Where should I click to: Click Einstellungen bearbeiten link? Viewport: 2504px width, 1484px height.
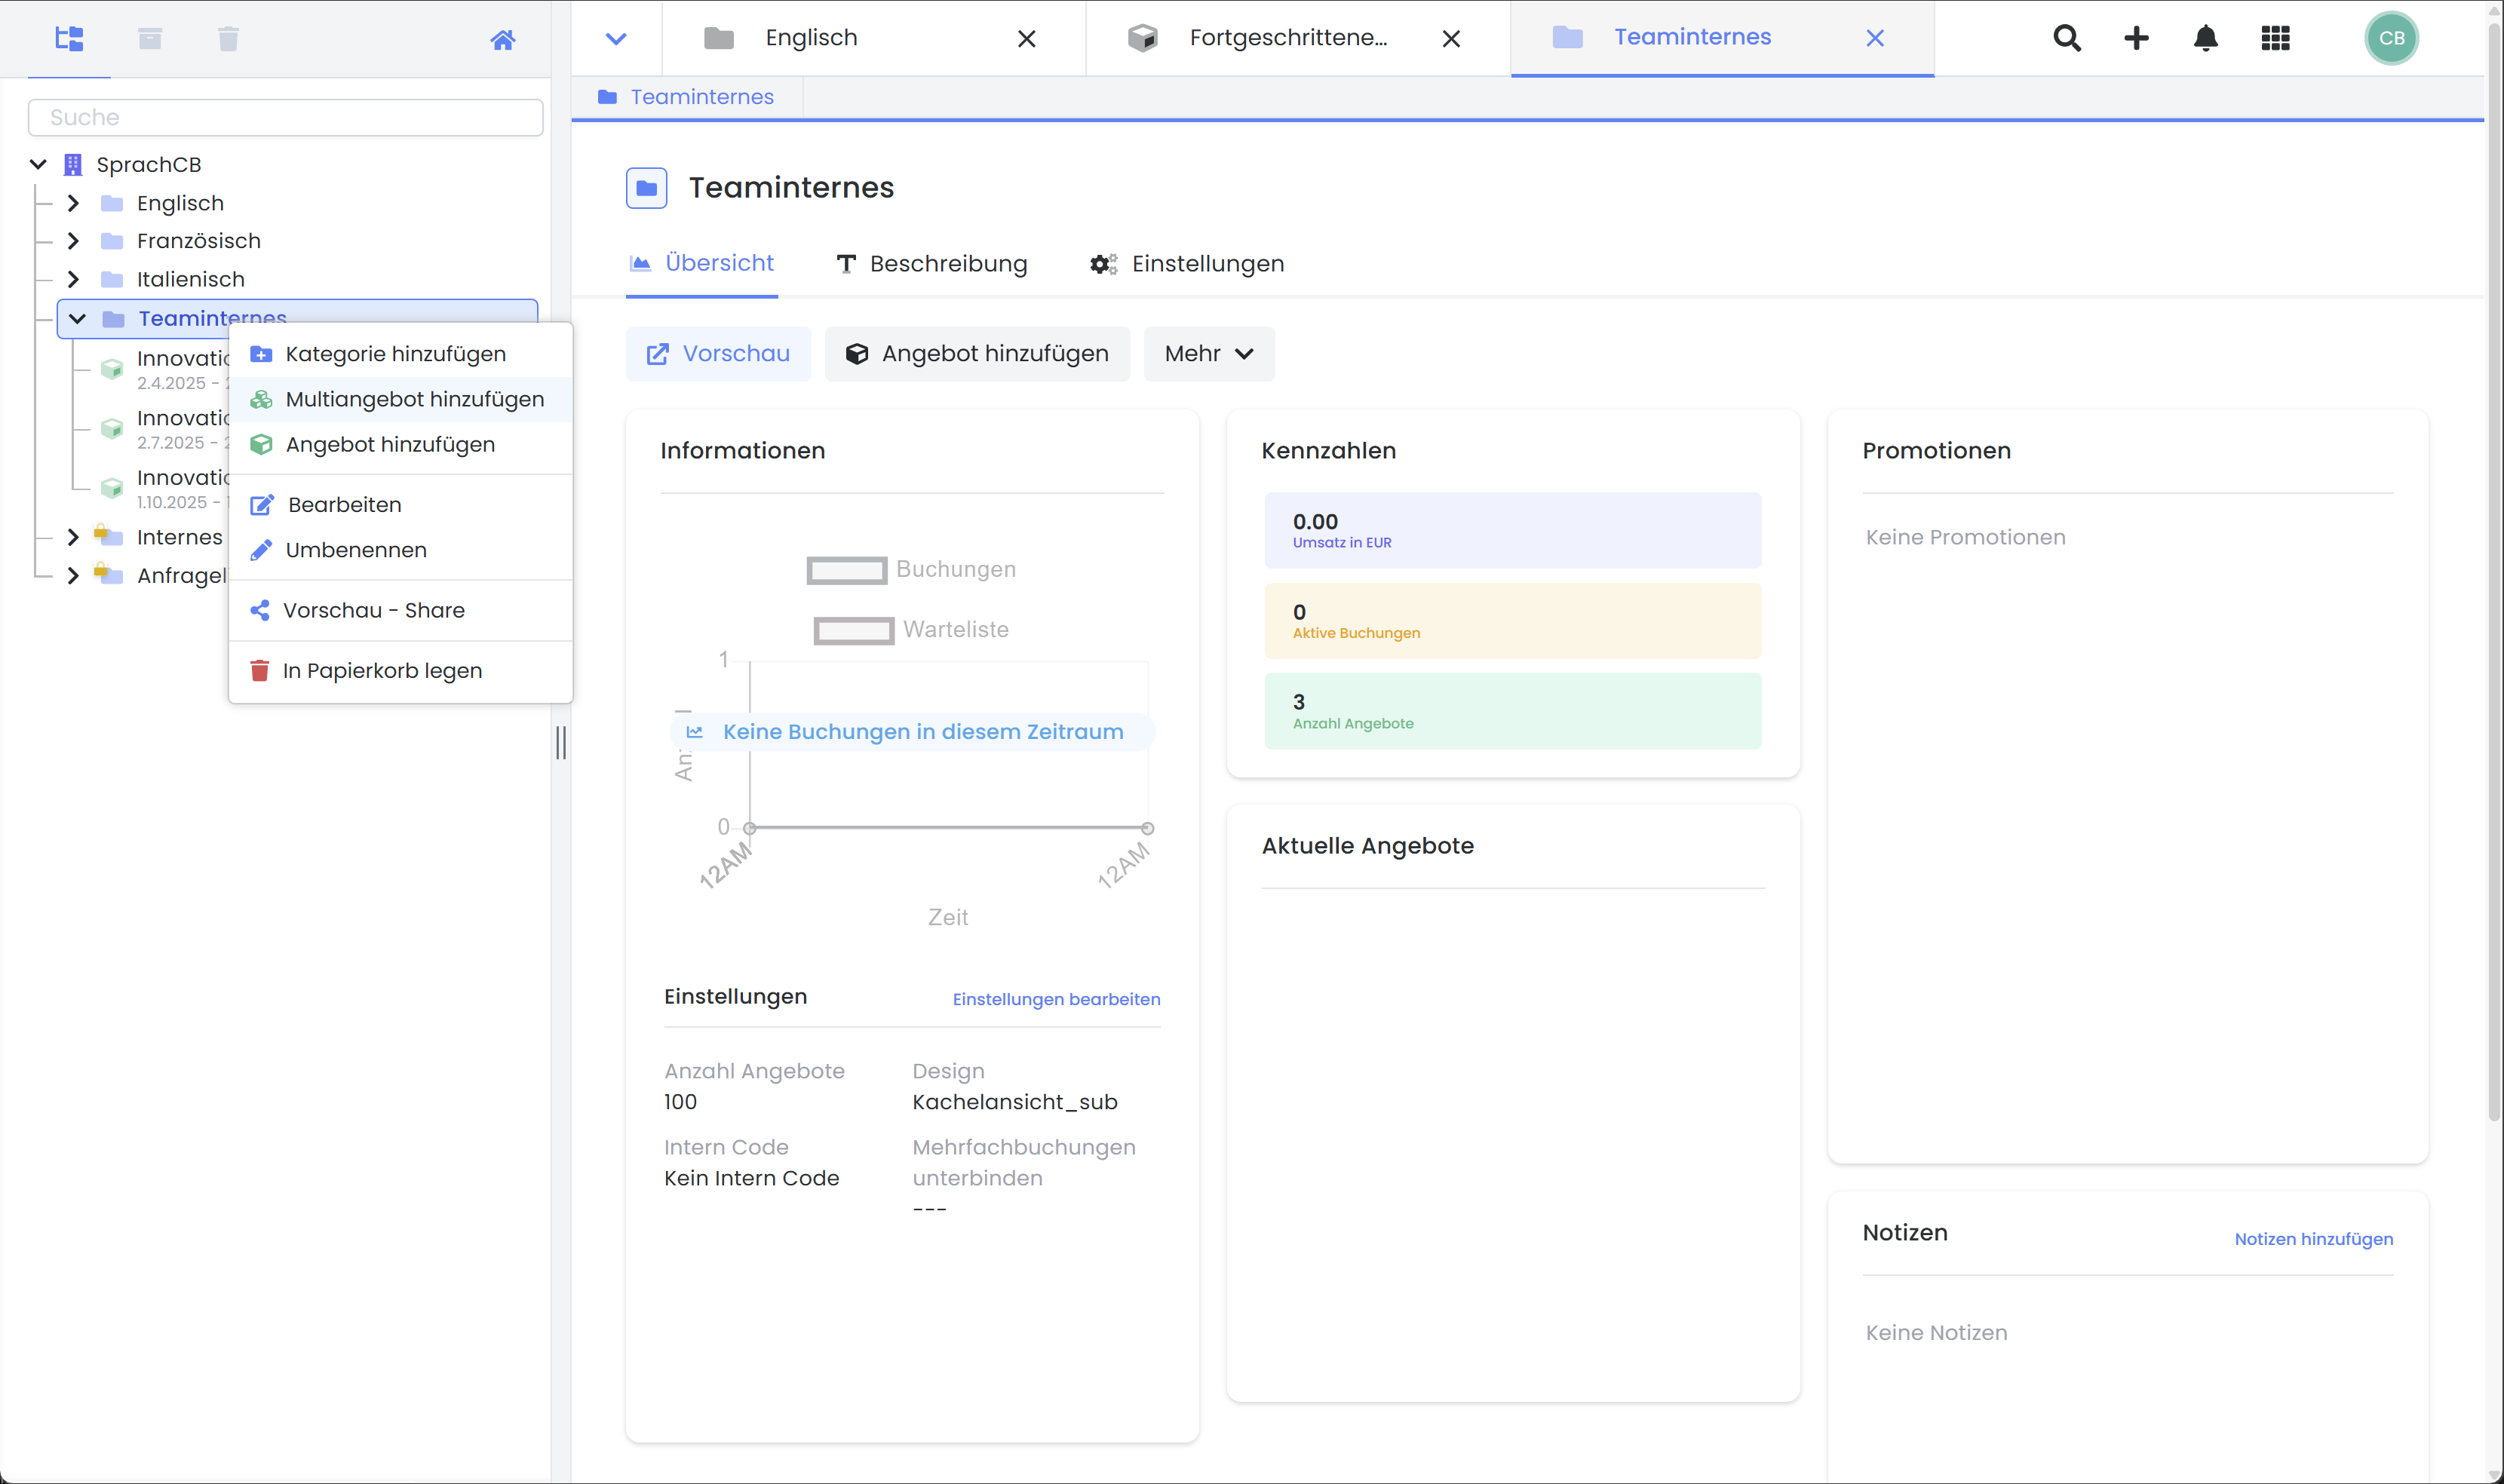[x=1056, y=999]
